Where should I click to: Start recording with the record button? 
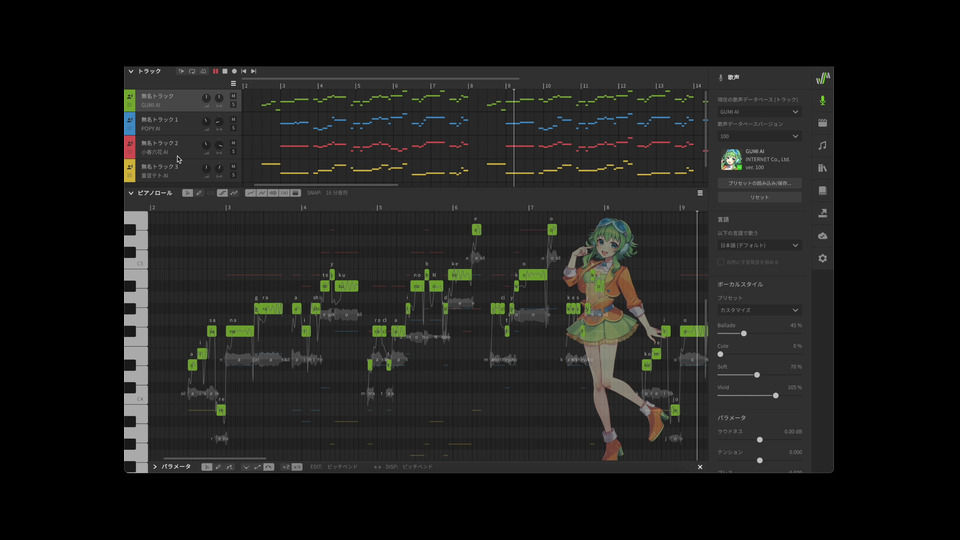coord(234,72)
